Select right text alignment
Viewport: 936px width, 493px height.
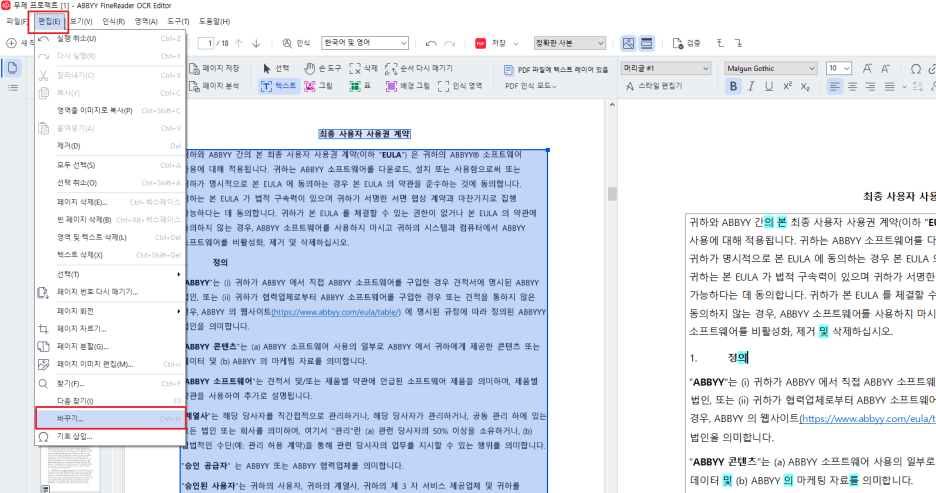tap(870, 87)
